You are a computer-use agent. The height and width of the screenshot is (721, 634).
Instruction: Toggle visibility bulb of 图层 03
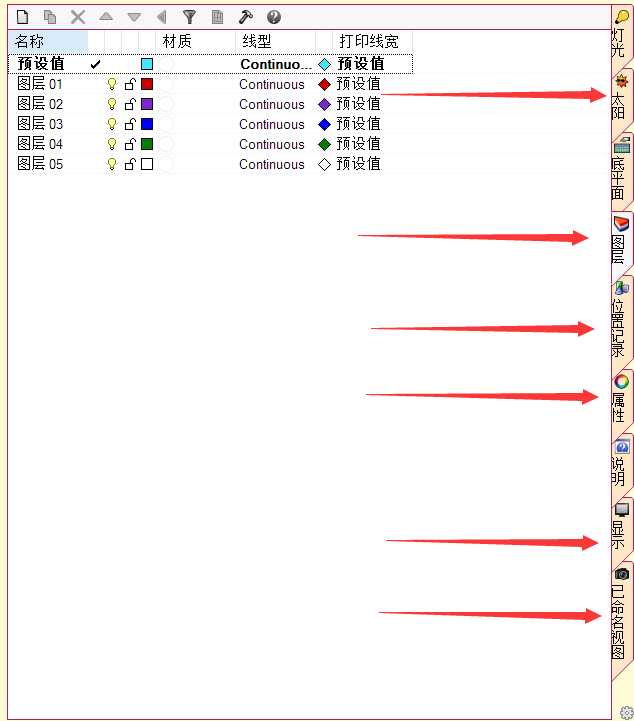point(112,124)
